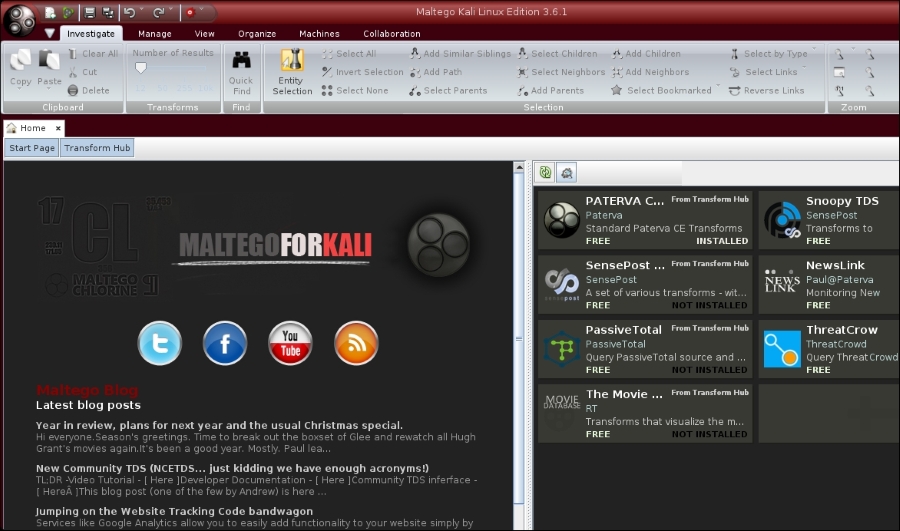Click the Entity Selection chess piece icon
900x531 pixels.
click(292, 60)
